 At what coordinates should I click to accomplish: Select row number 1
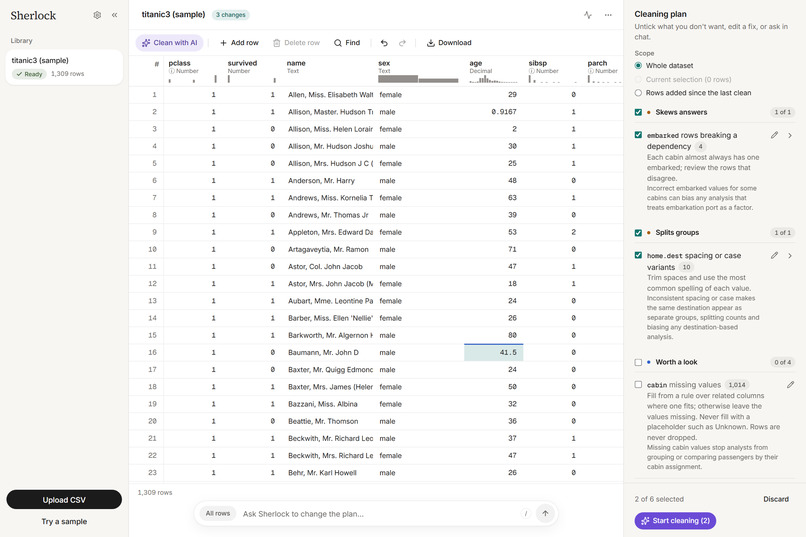point(146,95)
